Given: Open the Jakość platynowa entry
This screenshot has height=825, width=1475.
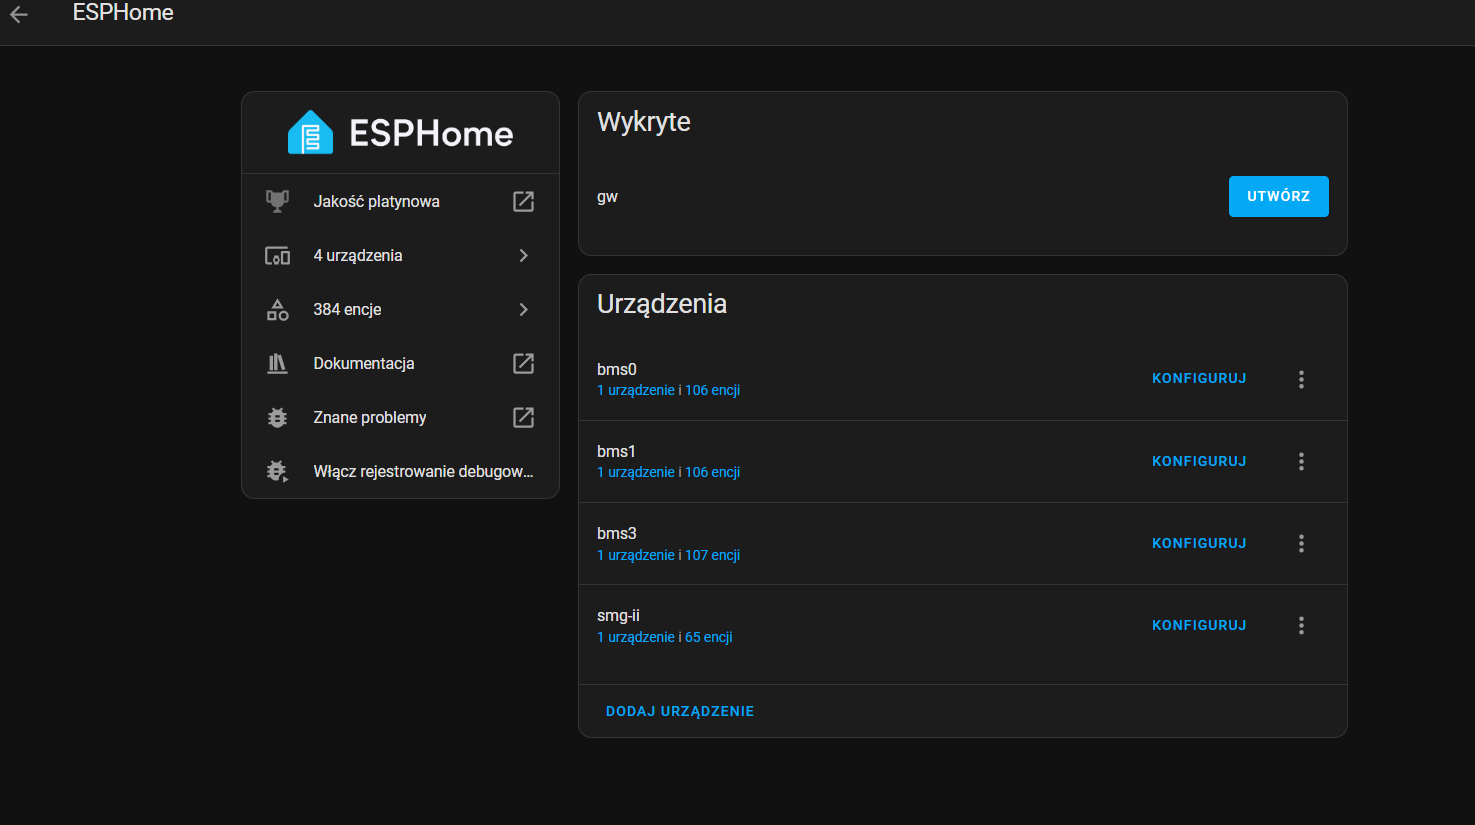Looking at the screenshot, I should pyautogui.click(x=400, y=201).
